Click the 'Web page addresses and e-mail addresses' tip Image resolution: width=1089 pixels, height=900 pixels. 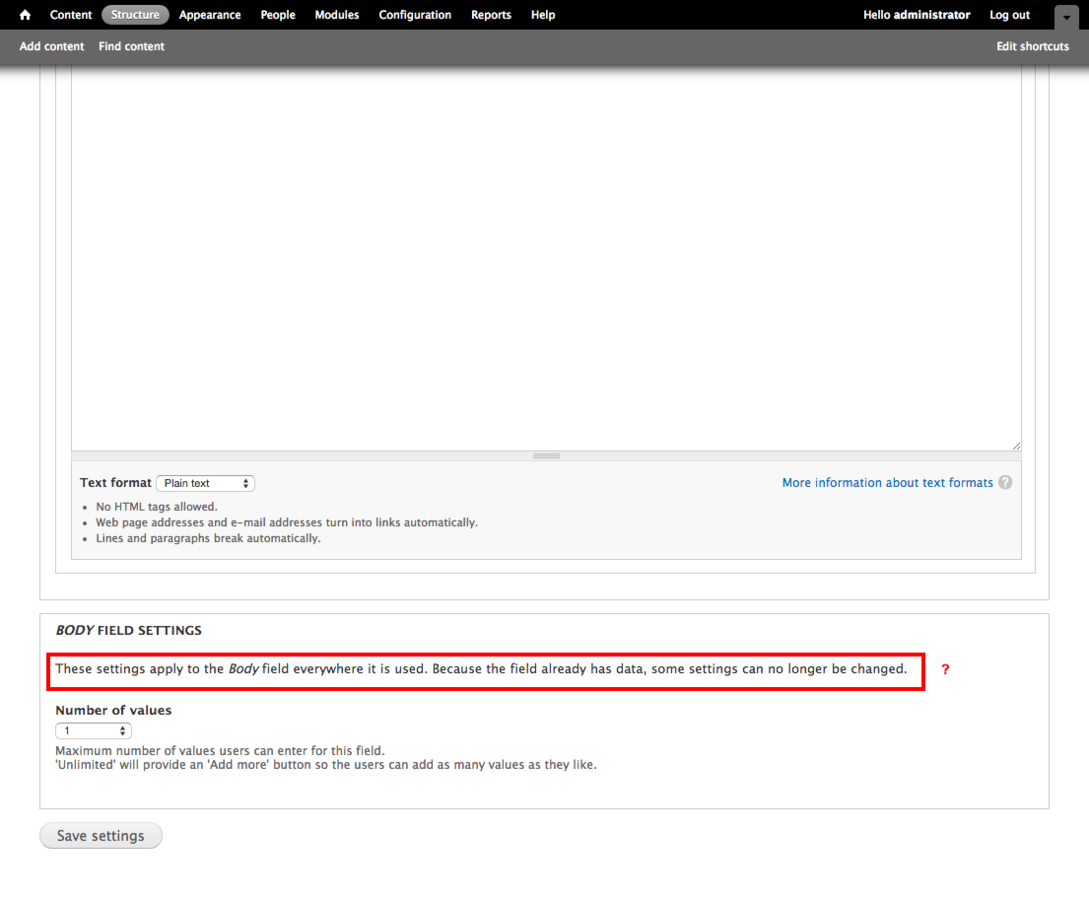point(287,522)
